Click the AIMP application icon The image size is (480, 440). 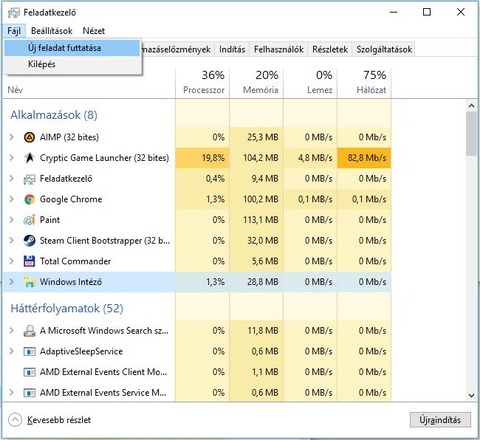coord(29,137)
